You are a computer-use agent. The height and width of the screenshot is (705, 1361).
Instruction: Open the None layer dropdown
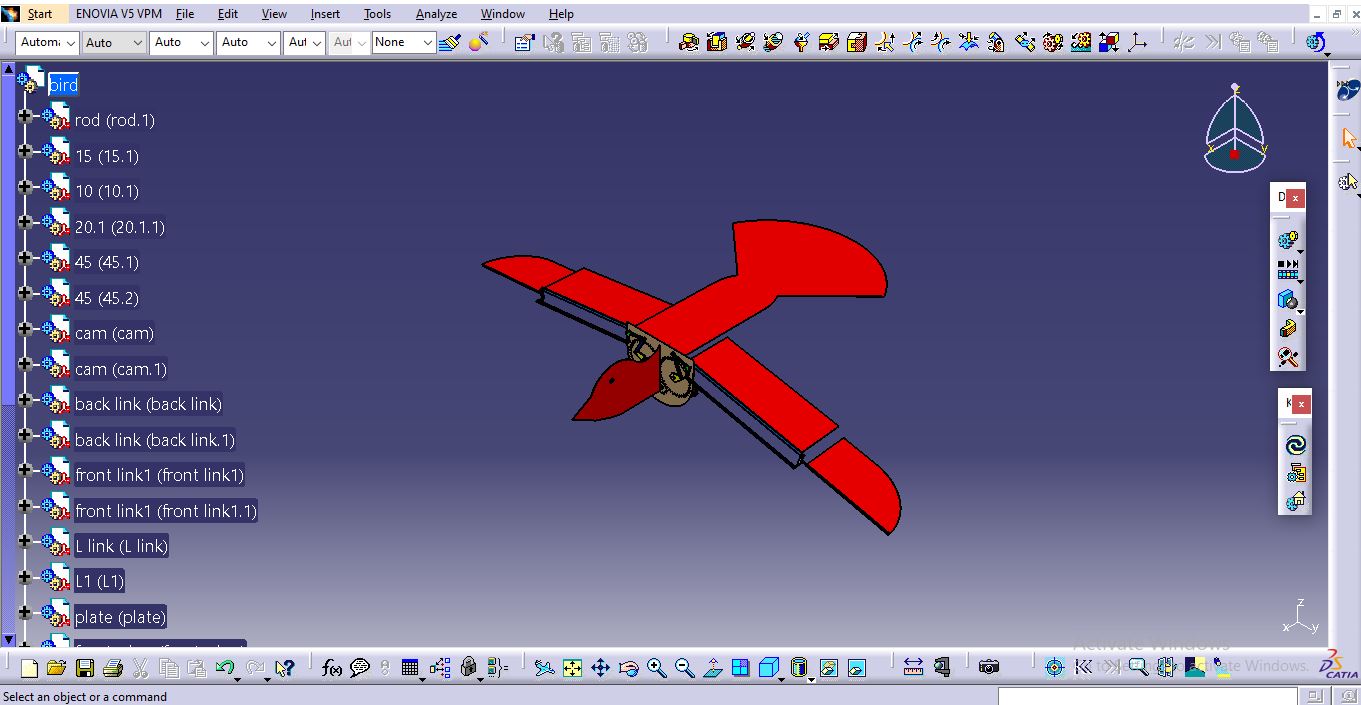coord(404,42)
